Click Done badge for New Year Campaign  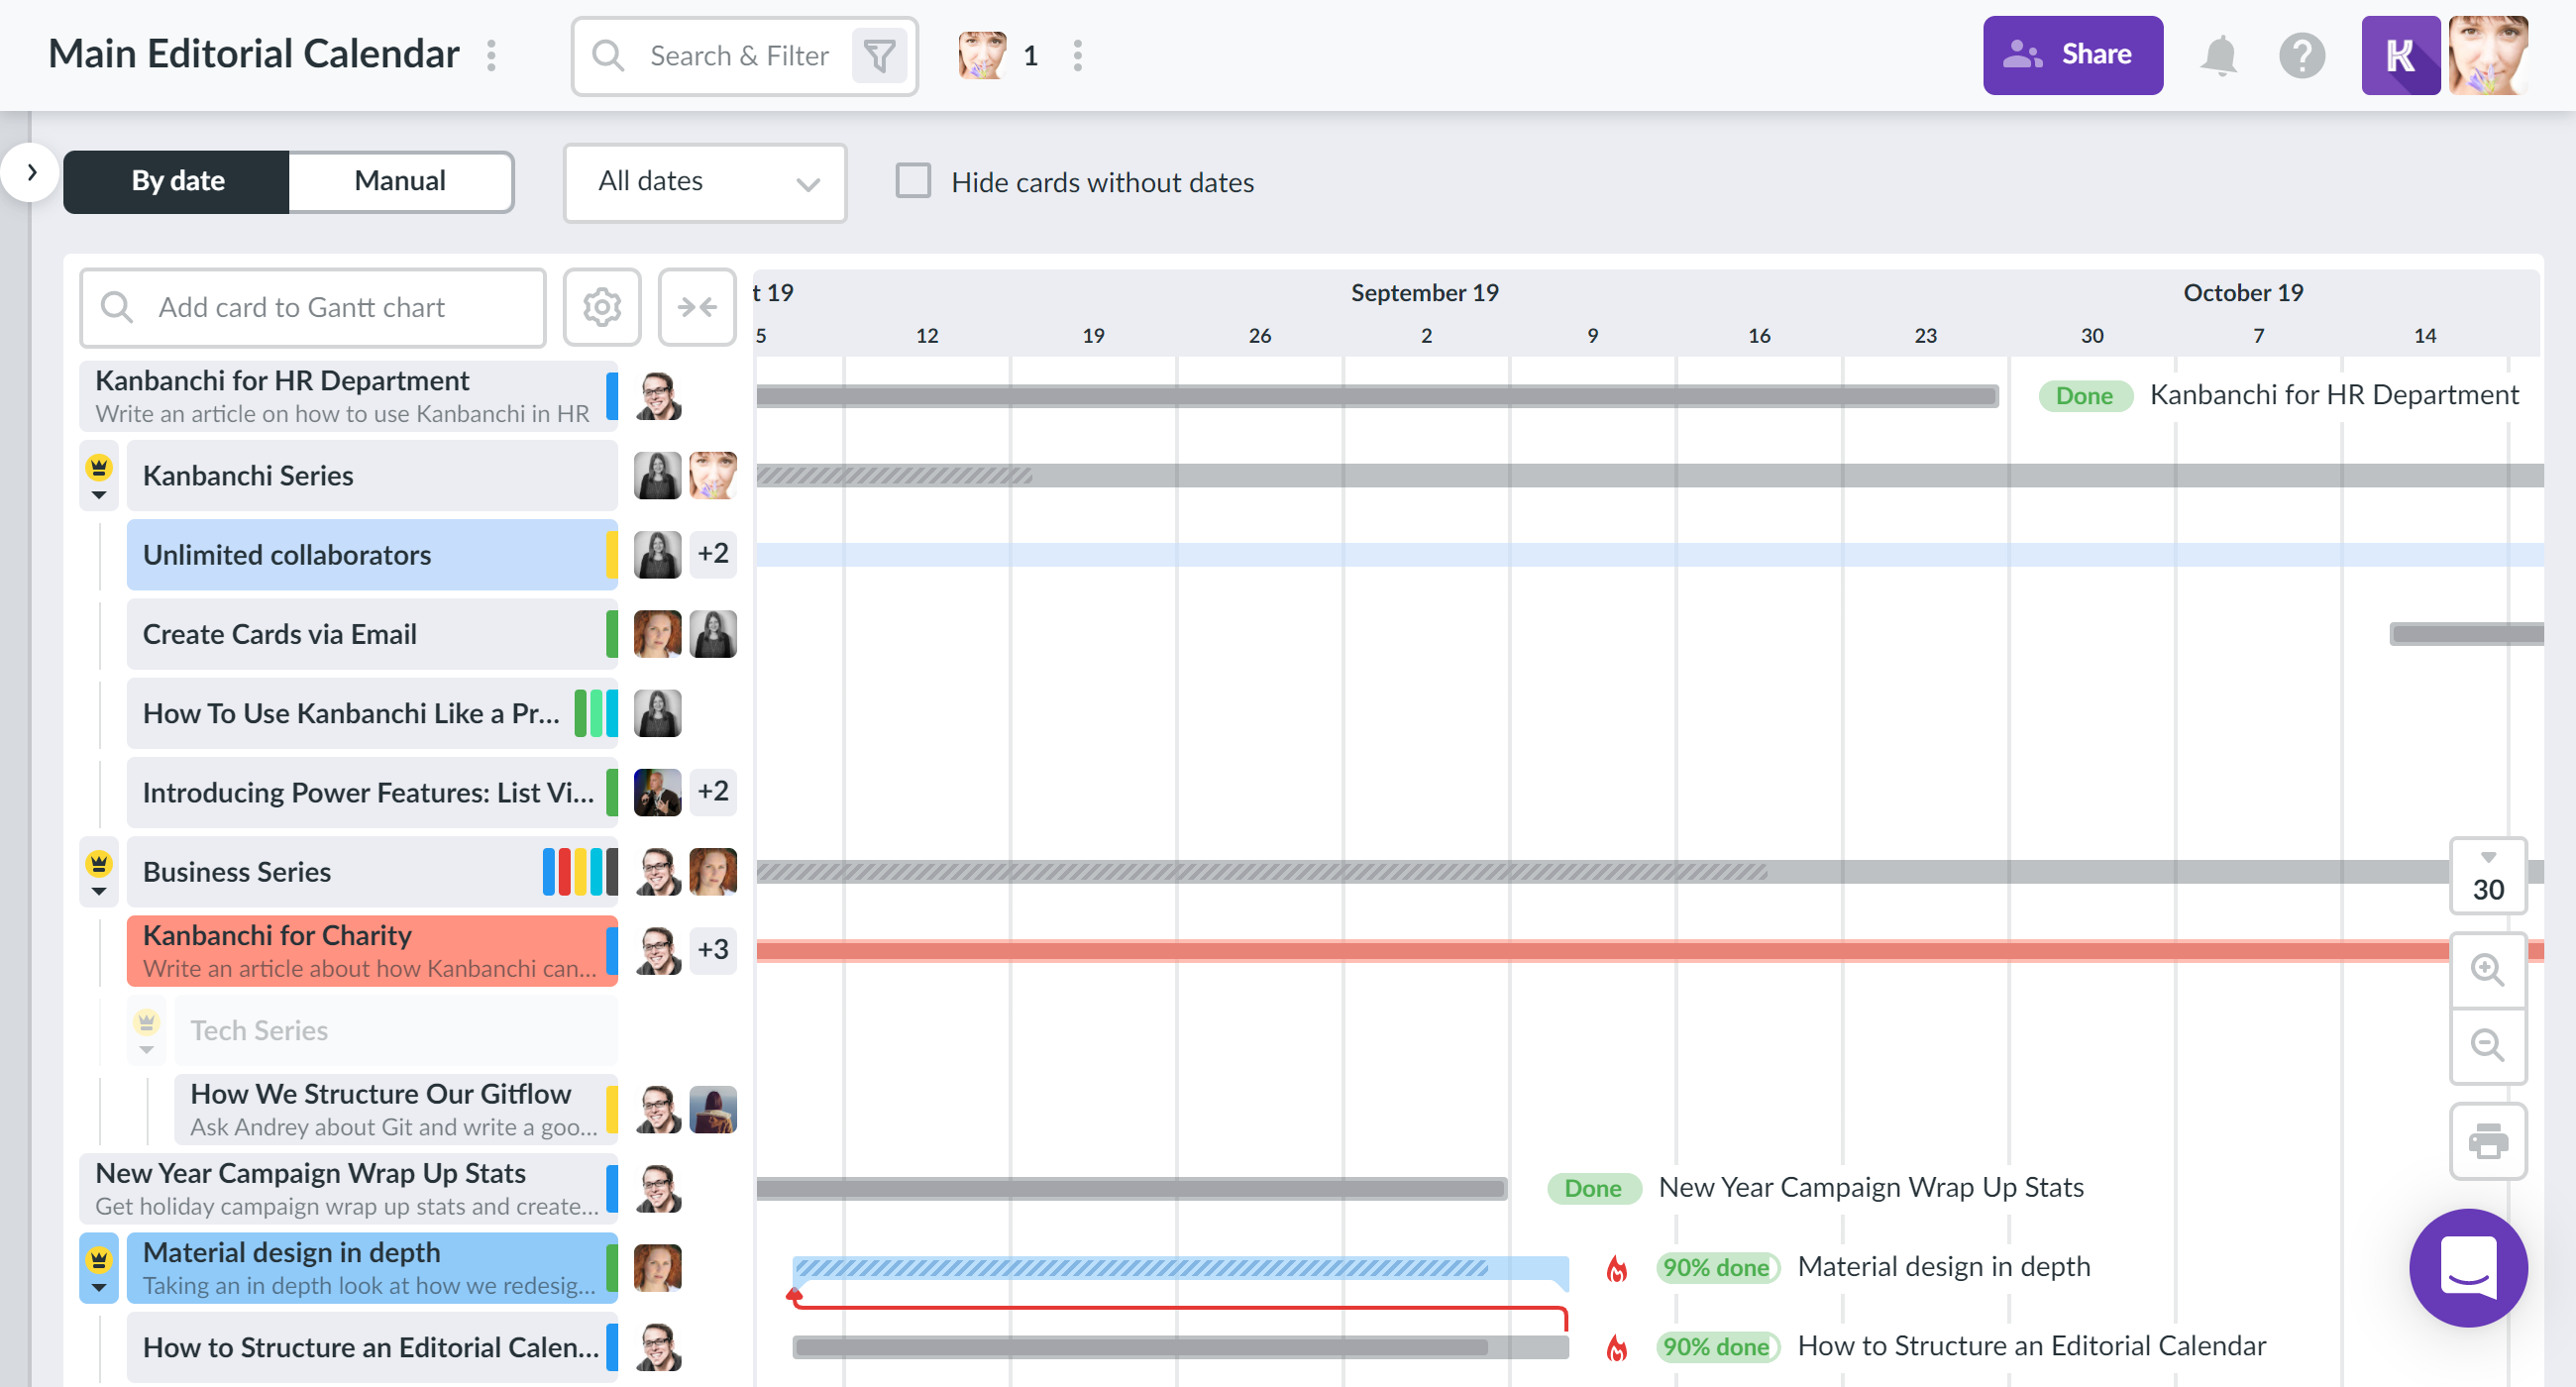[1593, 1188]
